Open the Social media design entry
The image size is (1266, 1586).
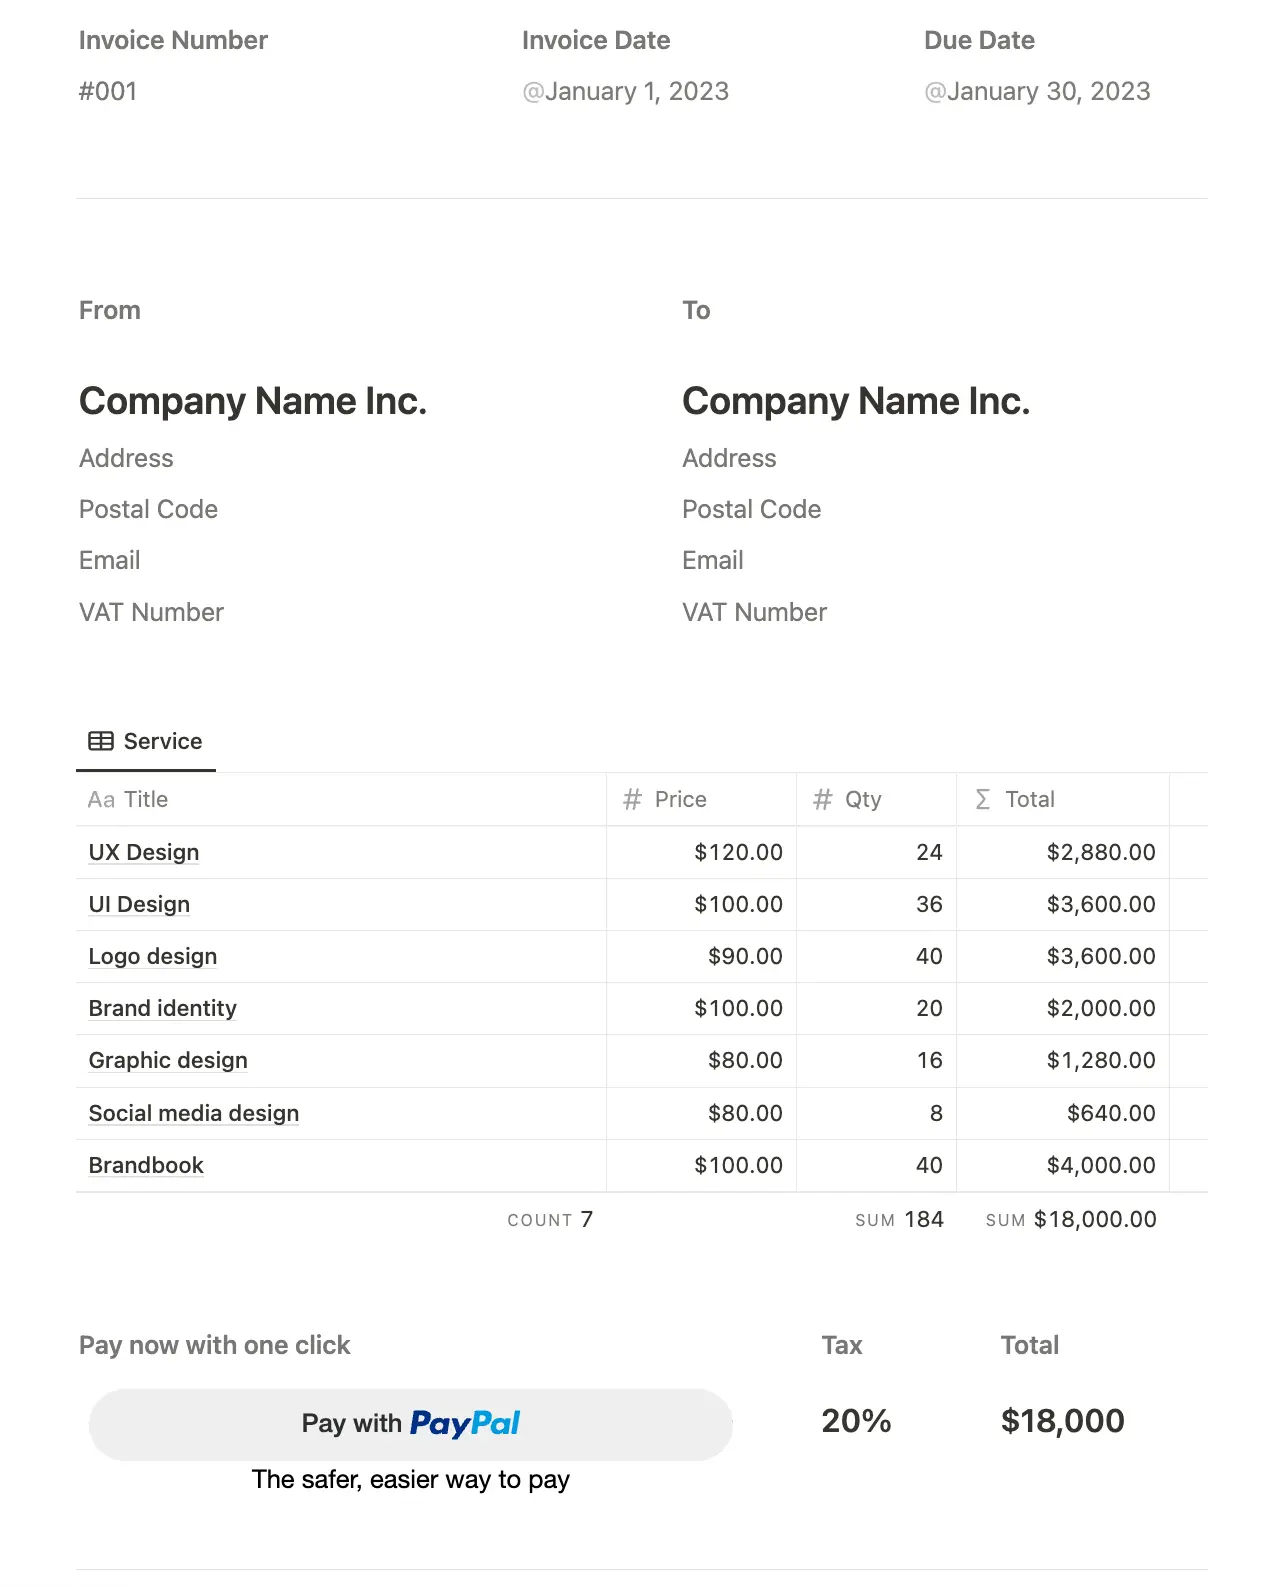pos(194,1113)
